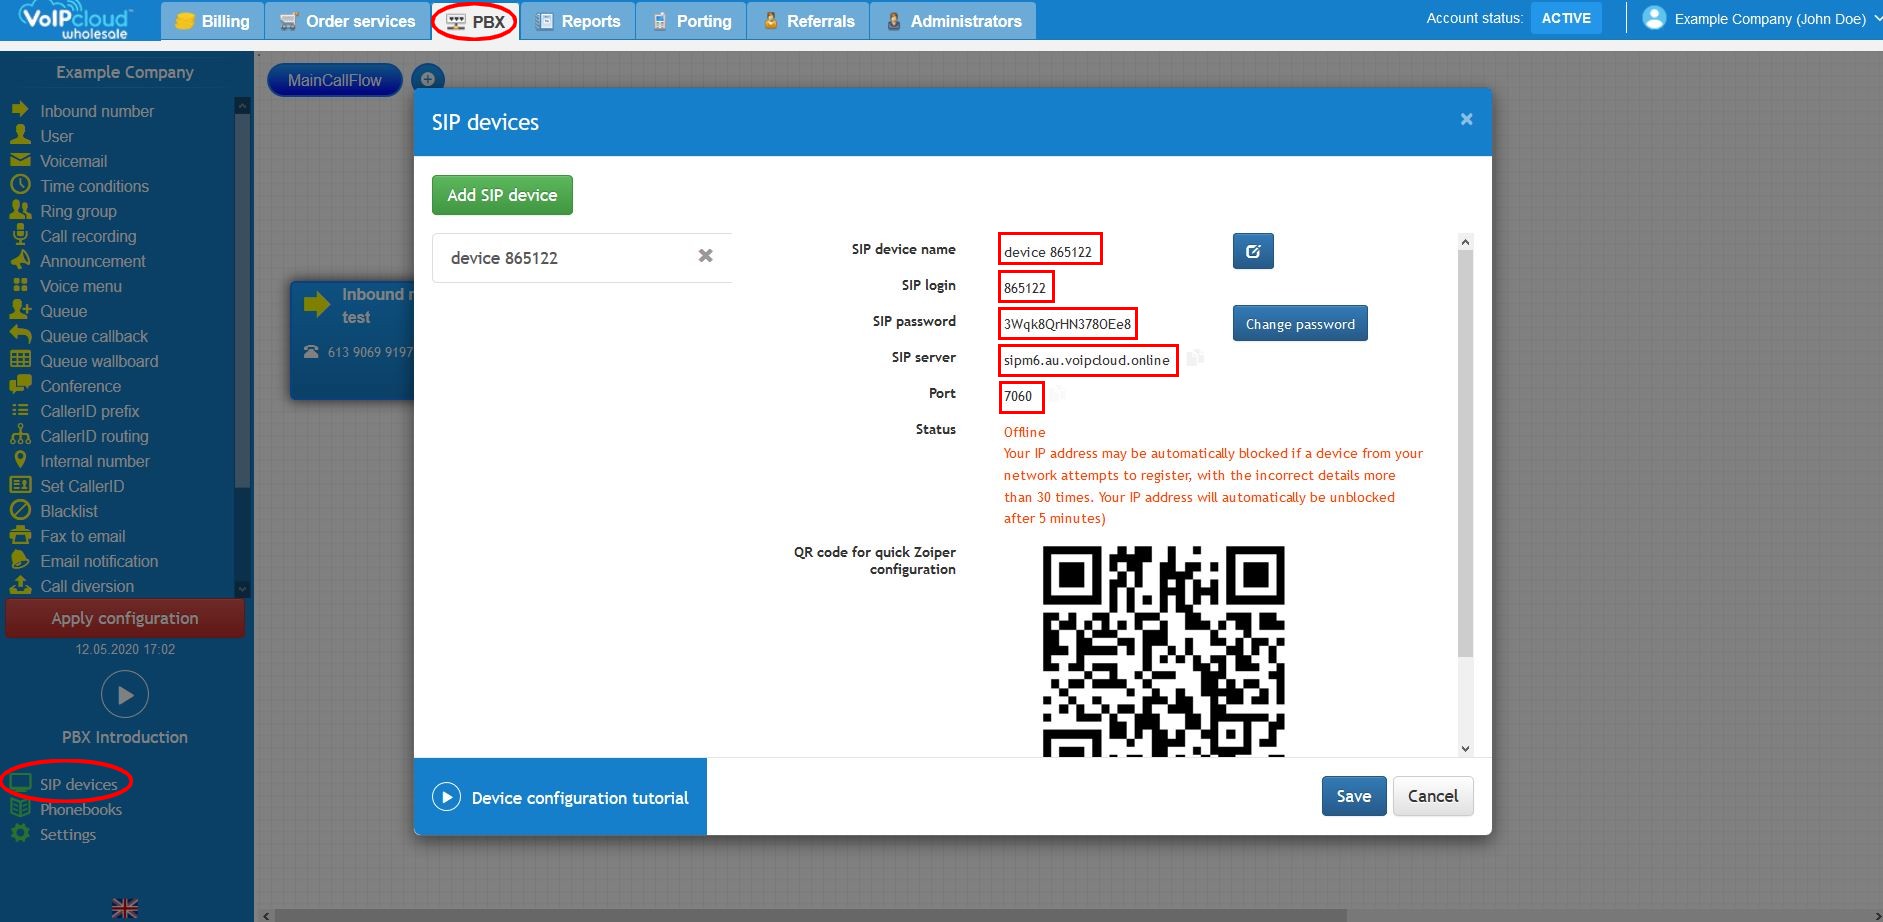Select the MainCallFlow tab
Image resolution: width=1883 pixels, height=922 pixels.
click(x=335, y=79)
